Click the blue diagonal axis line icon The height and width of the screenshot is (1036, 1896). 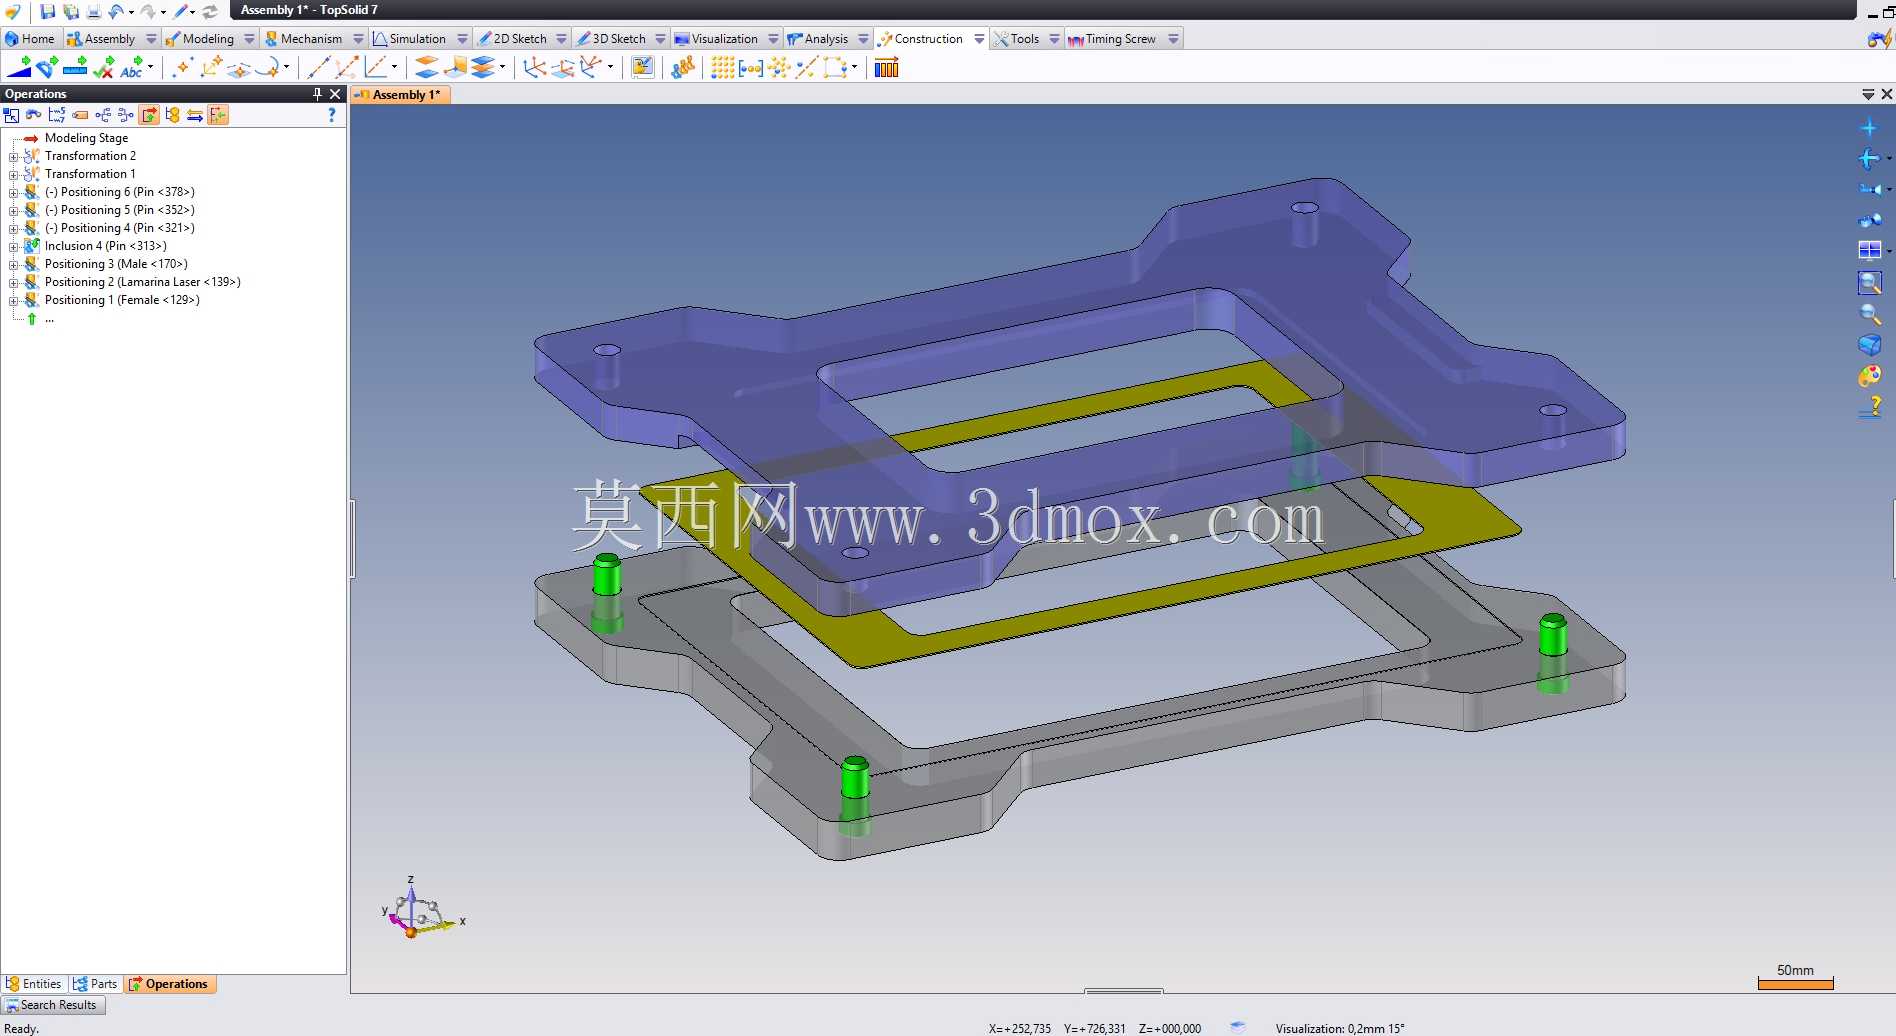(x=318, y=67)
